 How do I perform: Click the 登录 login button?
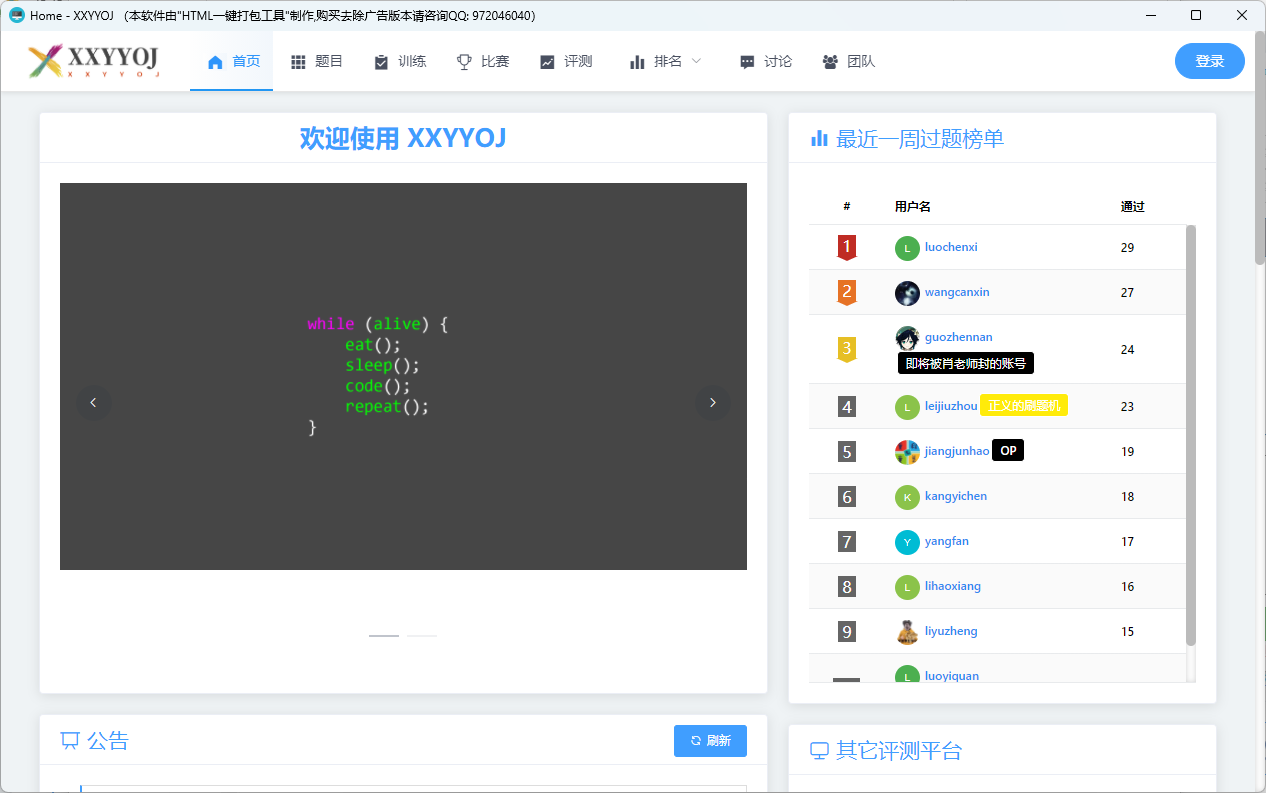coord(1209,61)
